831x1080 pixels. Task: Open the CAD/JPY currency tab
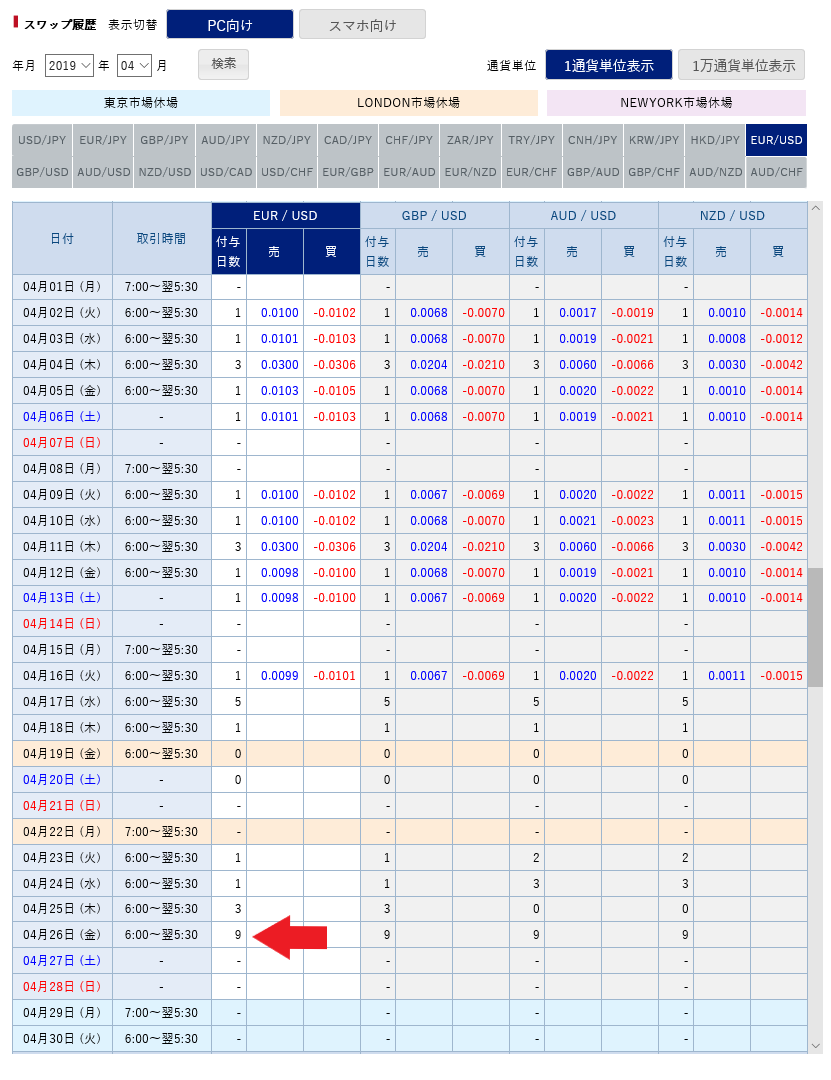[348, 140]
